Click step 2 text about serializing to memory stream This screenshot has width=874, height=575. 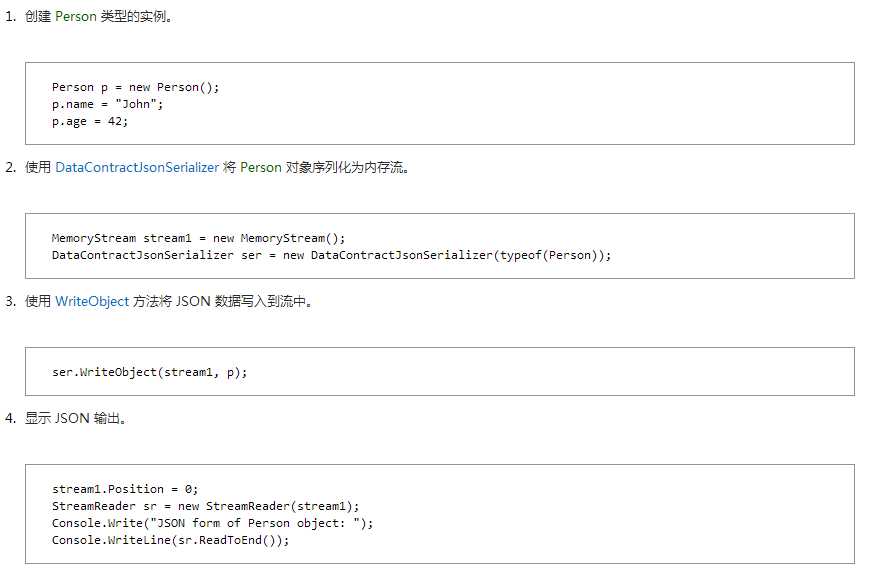217,167
